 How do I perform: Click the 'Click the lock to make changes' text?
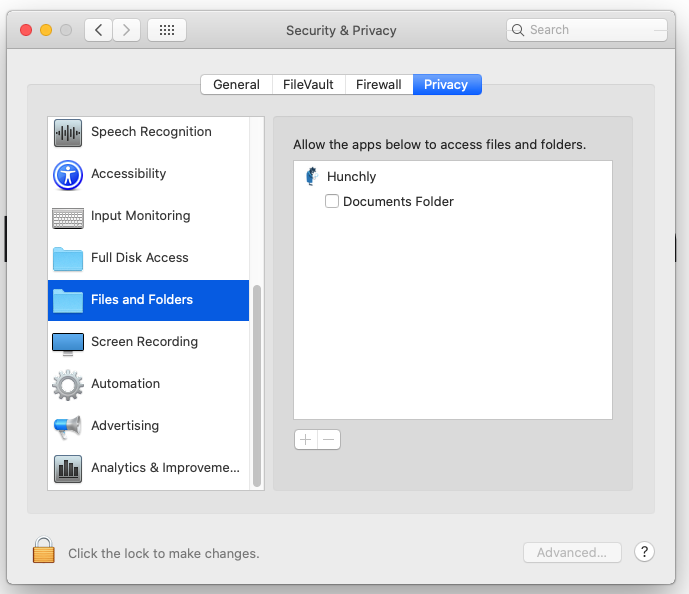[x=164, y=554]
